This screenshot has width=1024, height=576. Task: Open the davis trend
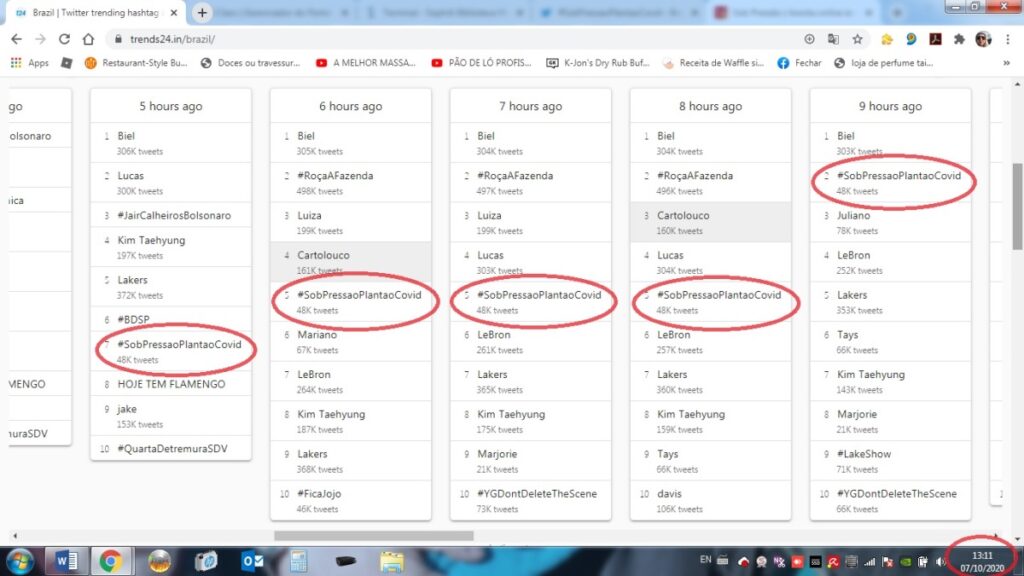[669, 494]
